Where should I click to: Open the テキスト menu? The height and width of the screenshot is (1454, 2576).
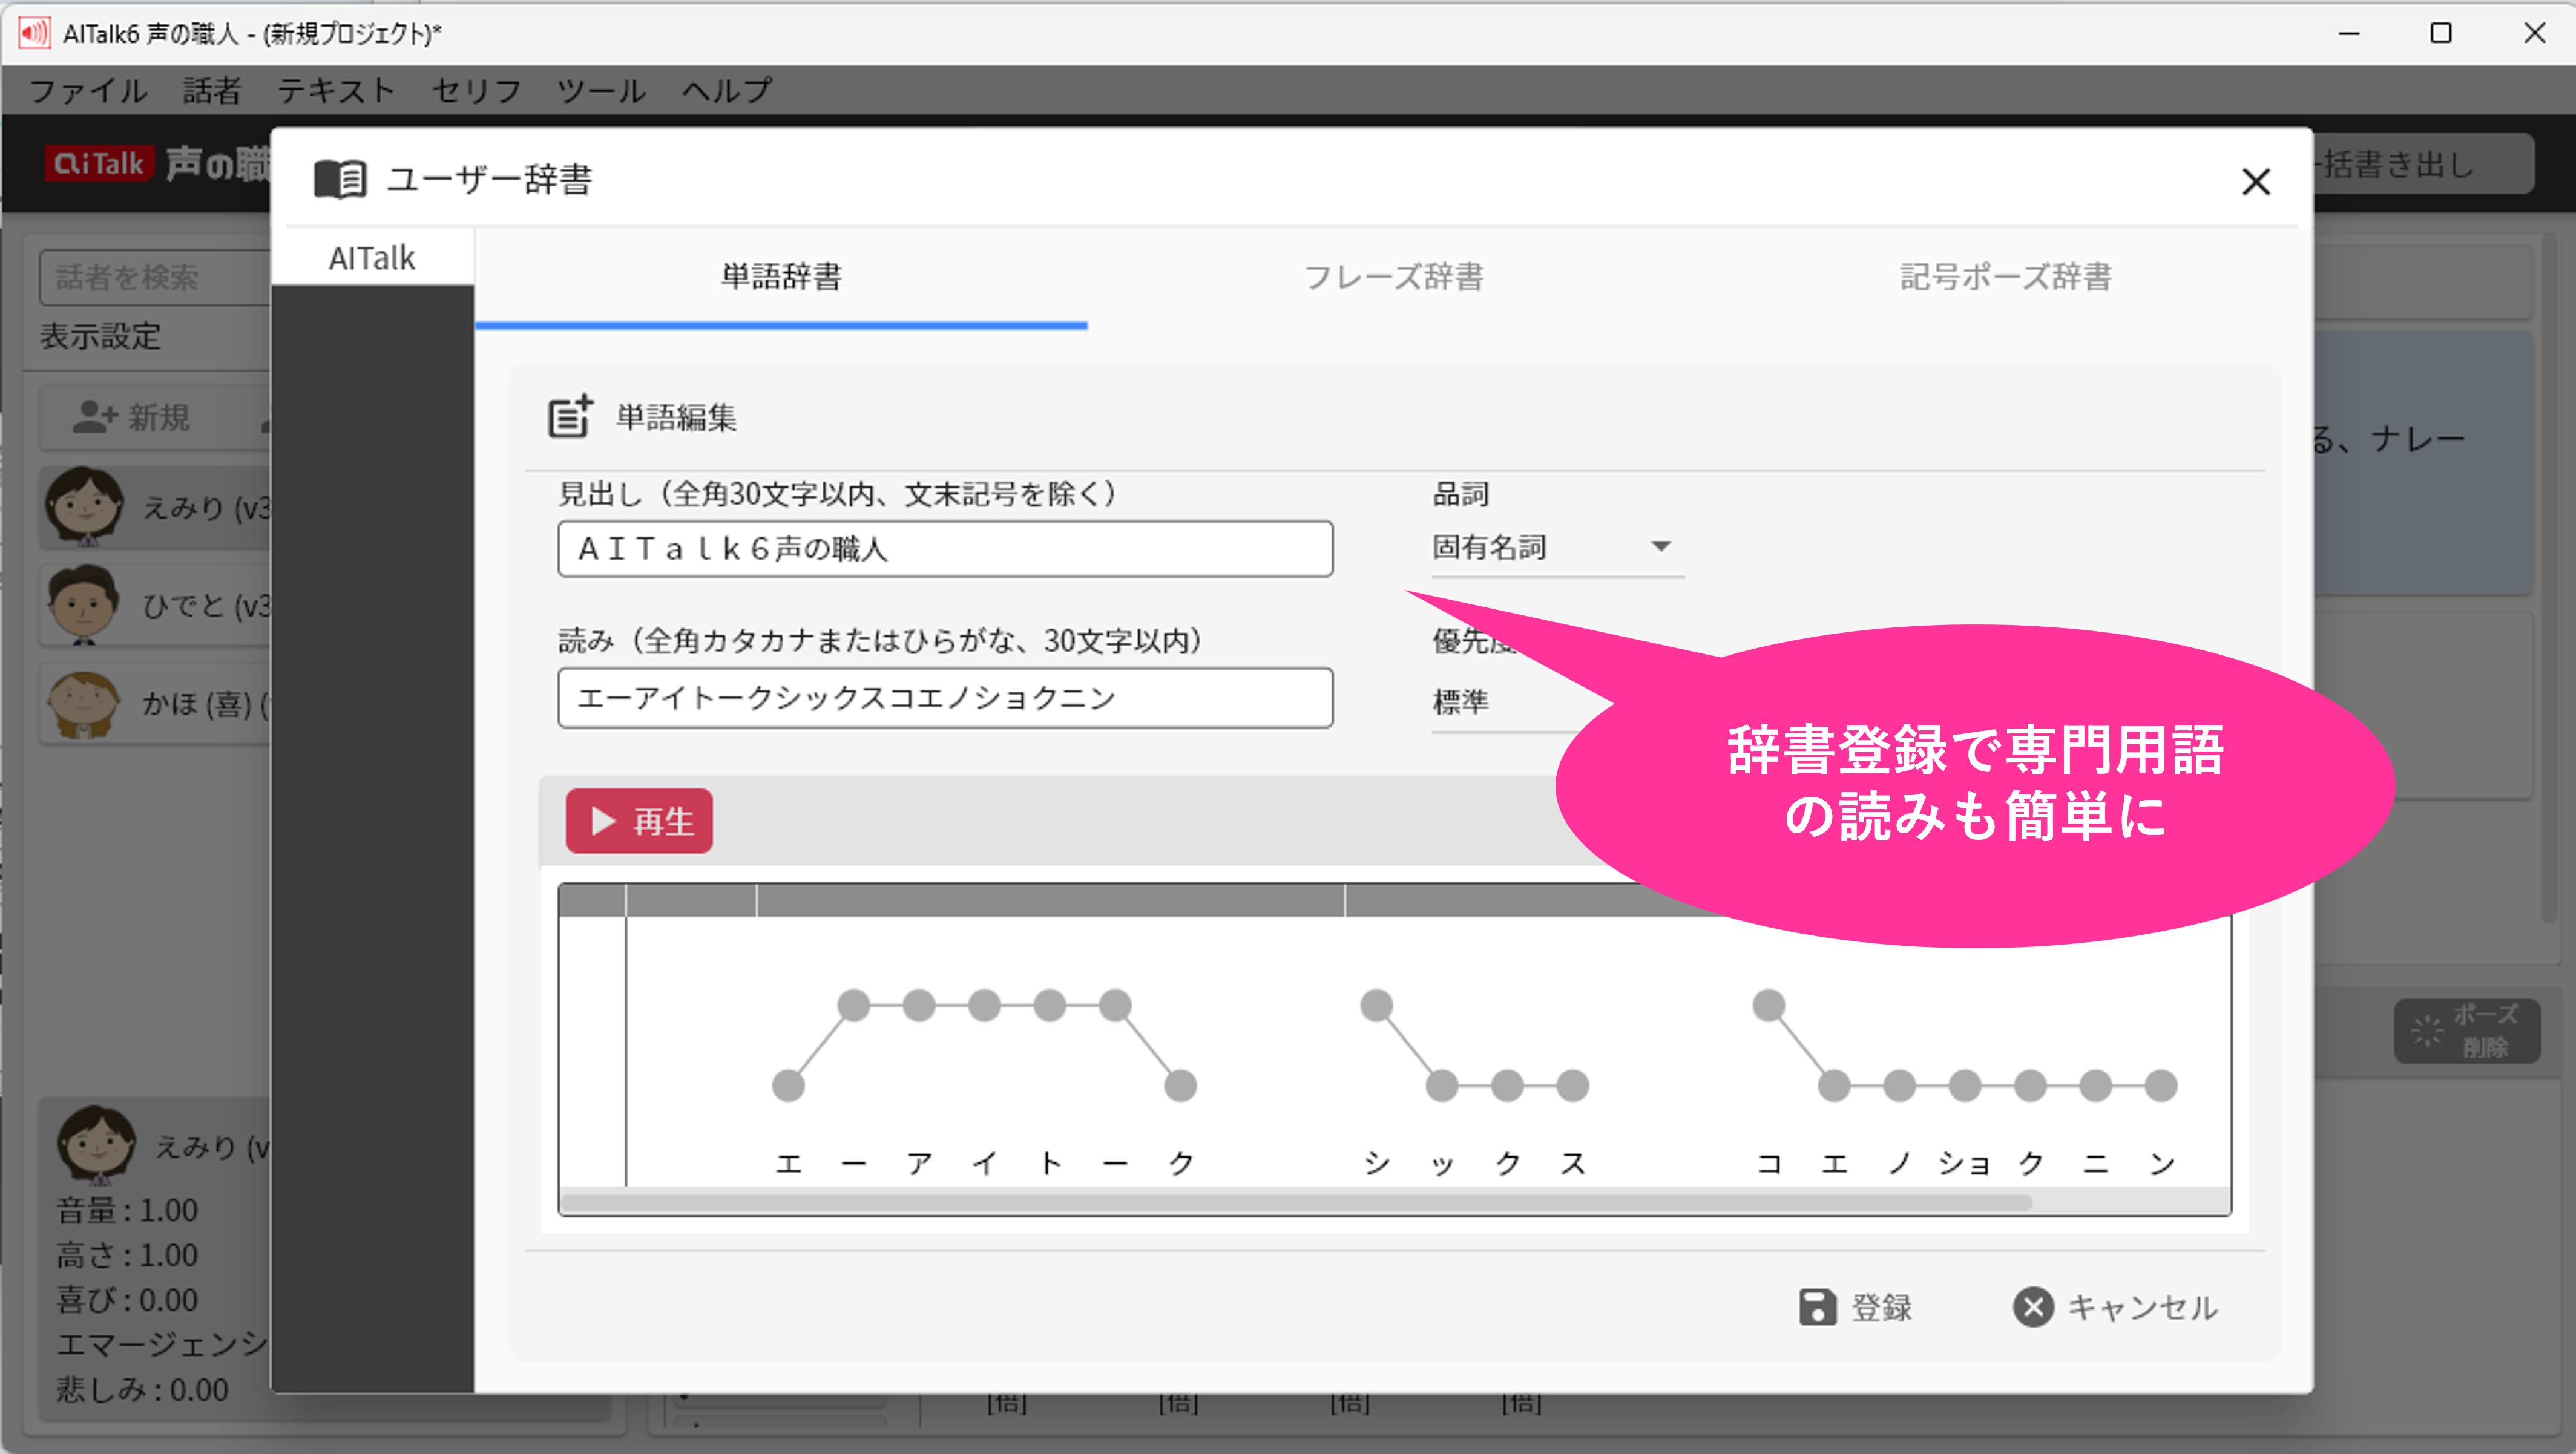pyautogui.click(x=336, y=91)
